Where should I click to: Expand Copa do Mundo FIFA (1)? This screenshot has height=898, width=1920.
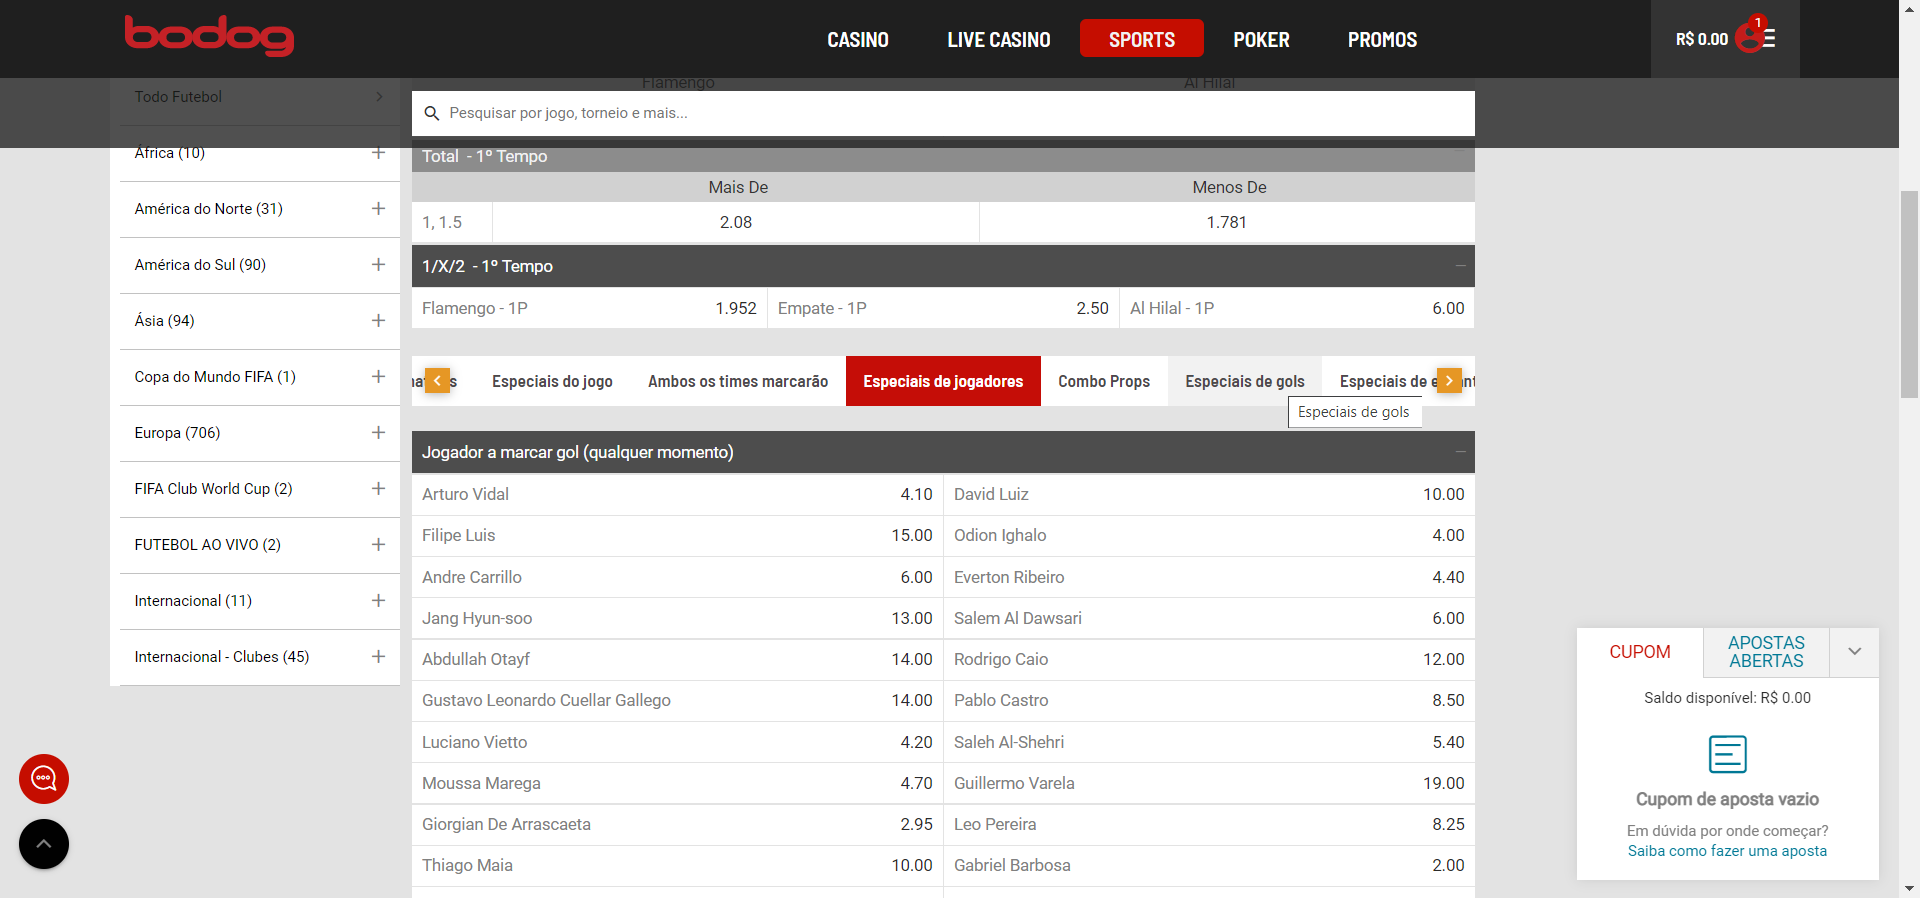tap(378, 377)
